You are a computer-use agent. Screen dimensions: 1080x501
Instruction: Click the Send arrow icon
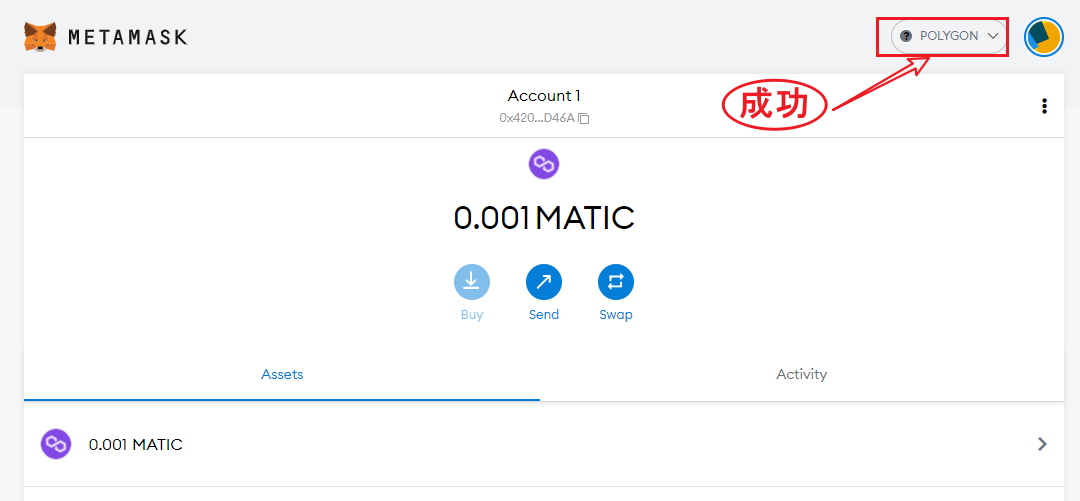coord(544,282)
